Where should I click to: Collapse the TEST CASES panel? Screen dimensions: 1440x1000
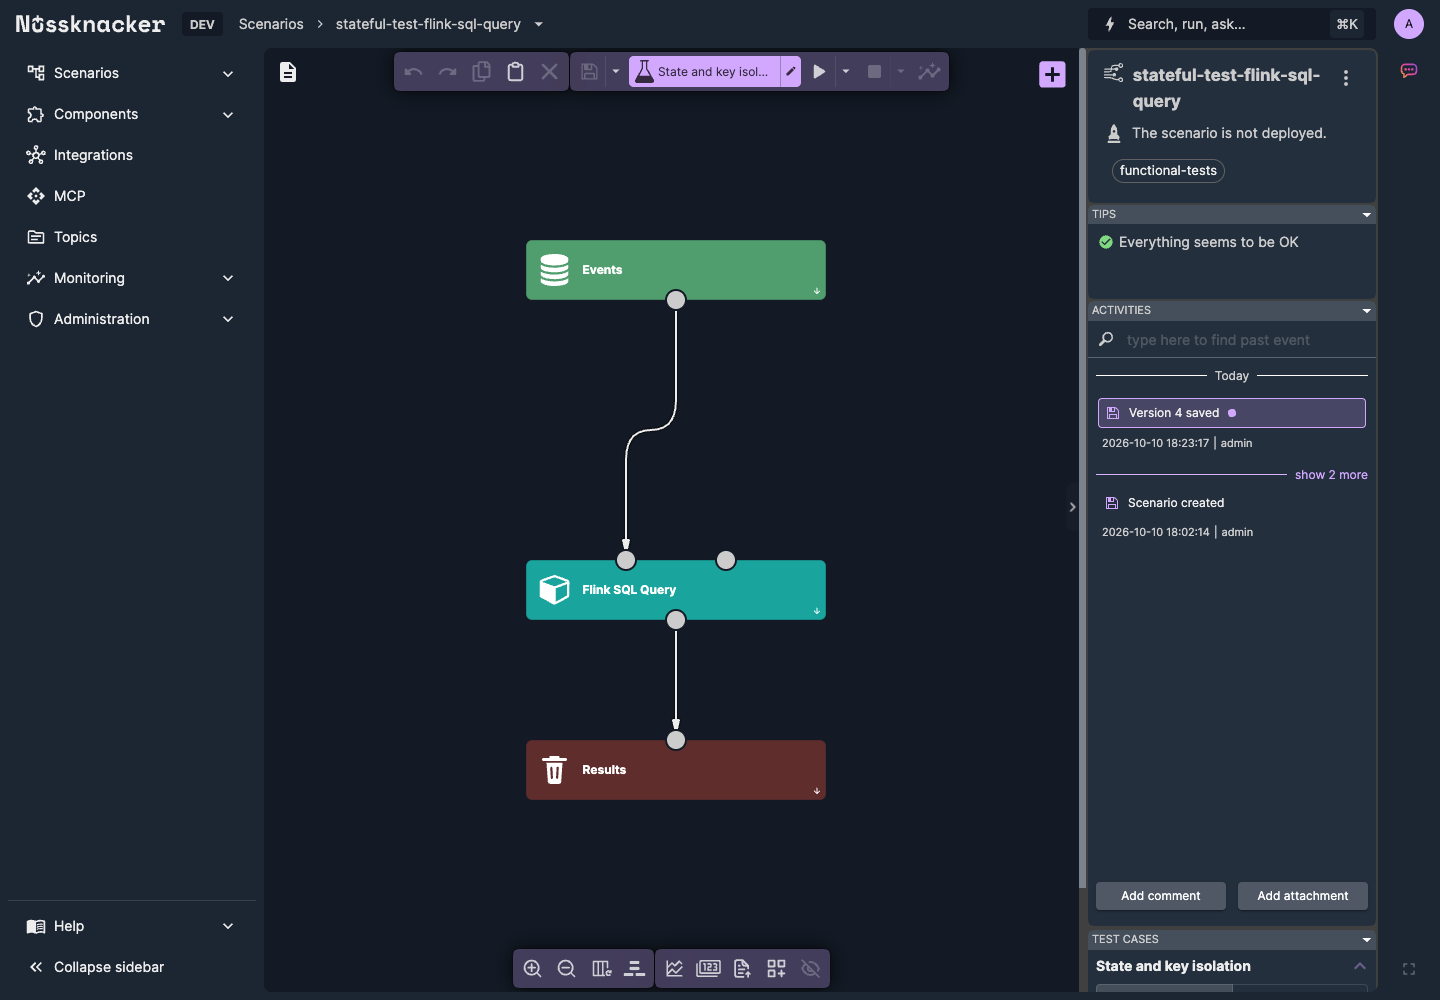coord(1366,940)
